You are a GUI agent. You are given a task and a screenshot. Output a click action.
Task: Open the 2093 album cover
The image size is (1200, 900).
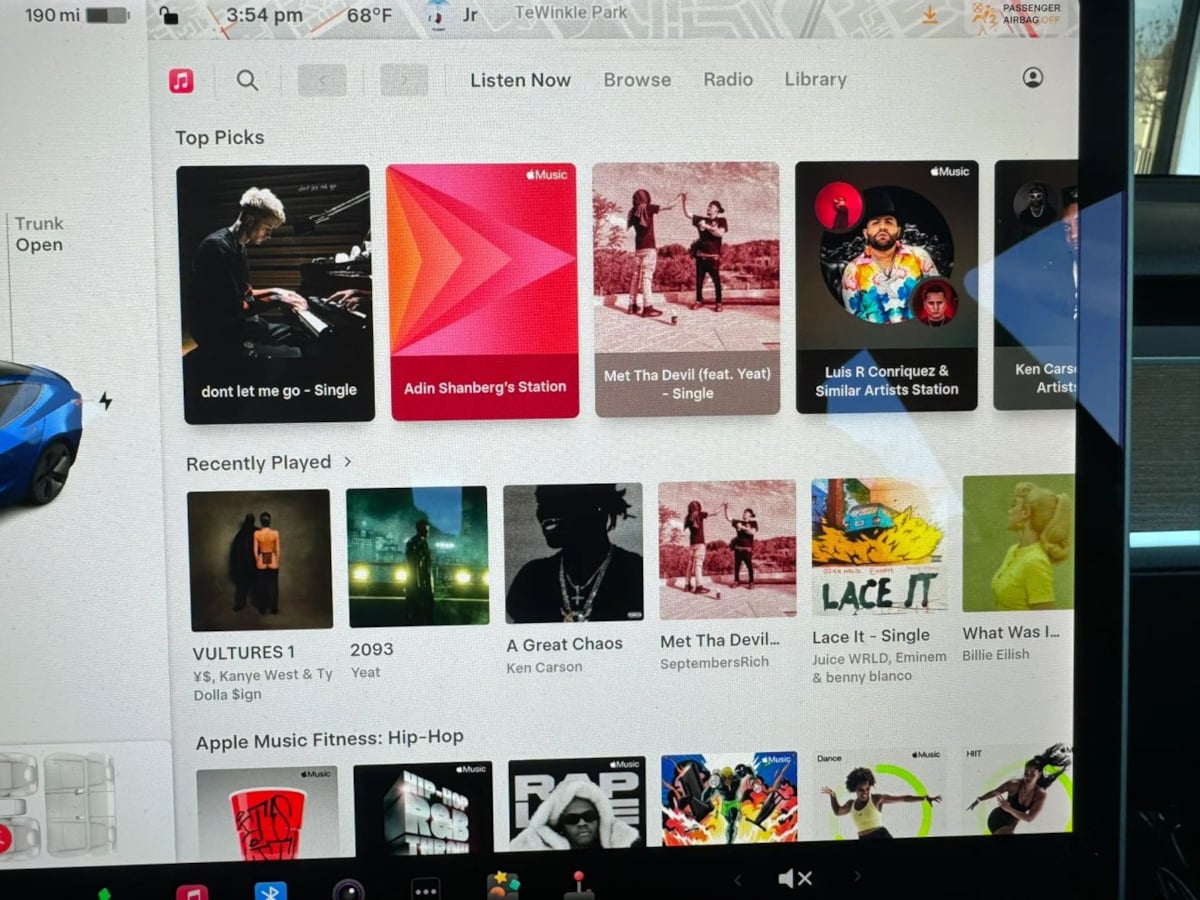coord(418,556)
